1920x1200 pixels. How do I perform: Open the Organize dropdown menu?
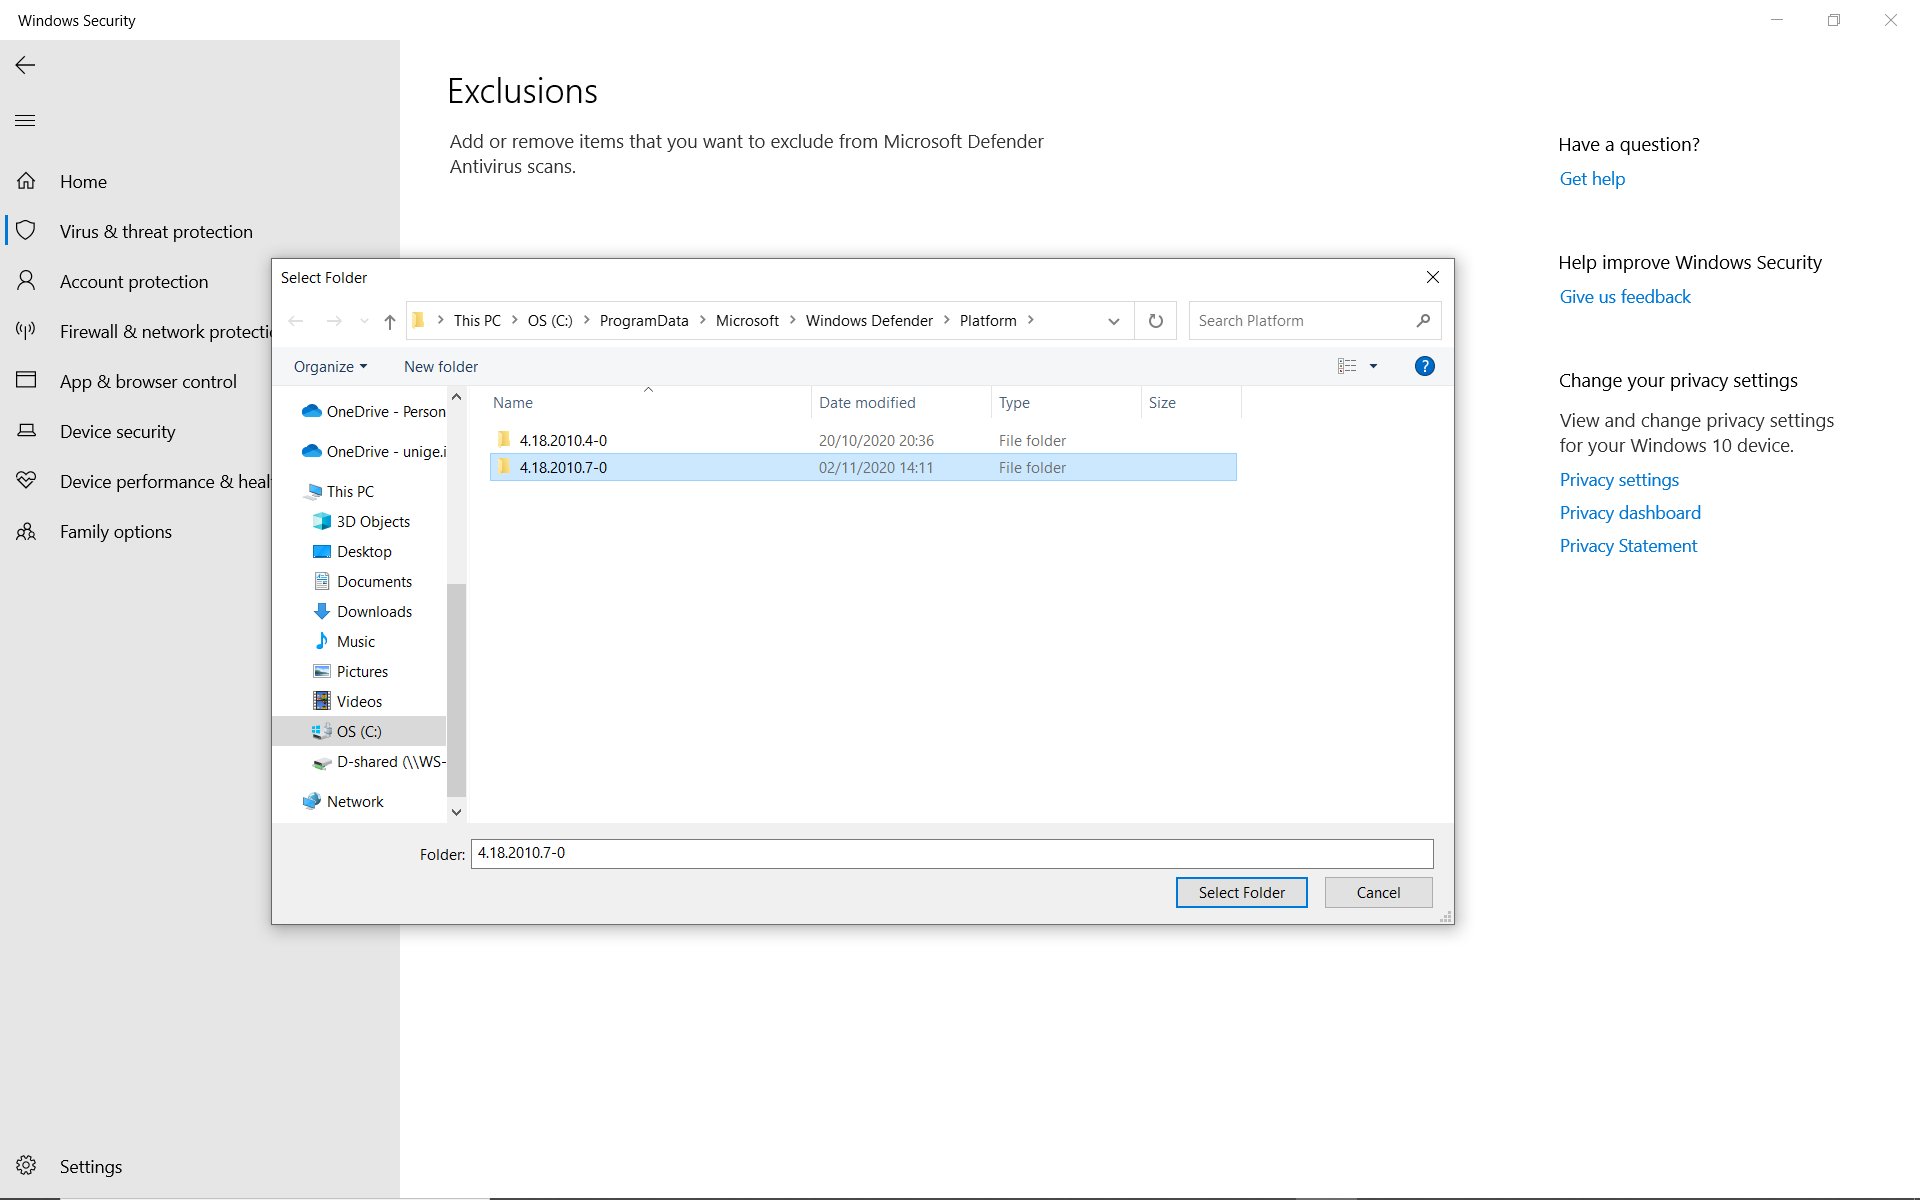point(331,366)
